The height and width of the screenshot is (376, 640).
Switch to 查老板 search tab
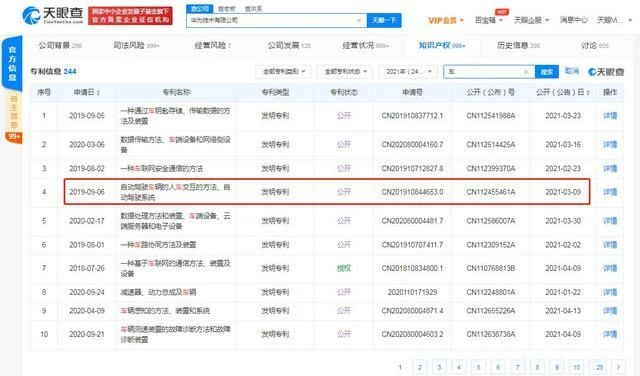226,9
